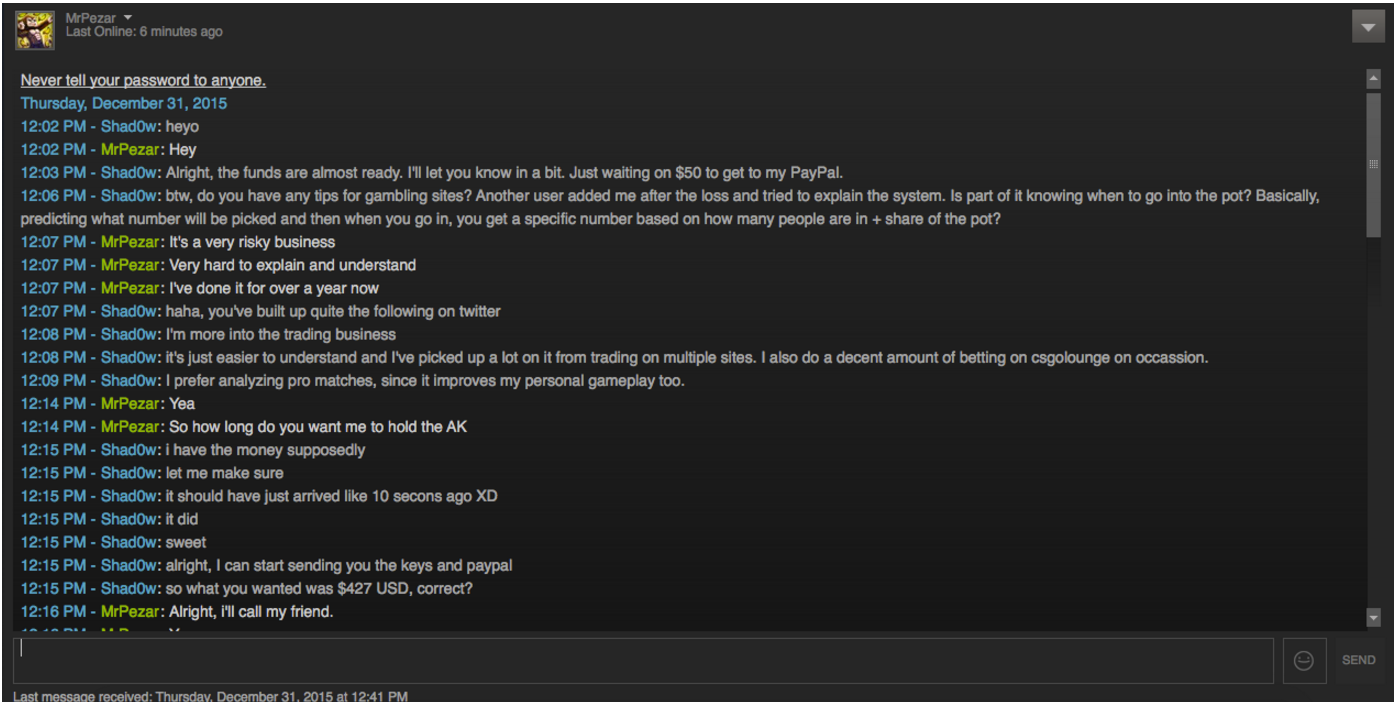Click Shad0w's name on the "heyo" message
This screenshot has height=702, width=1395.
click(129, 127)
